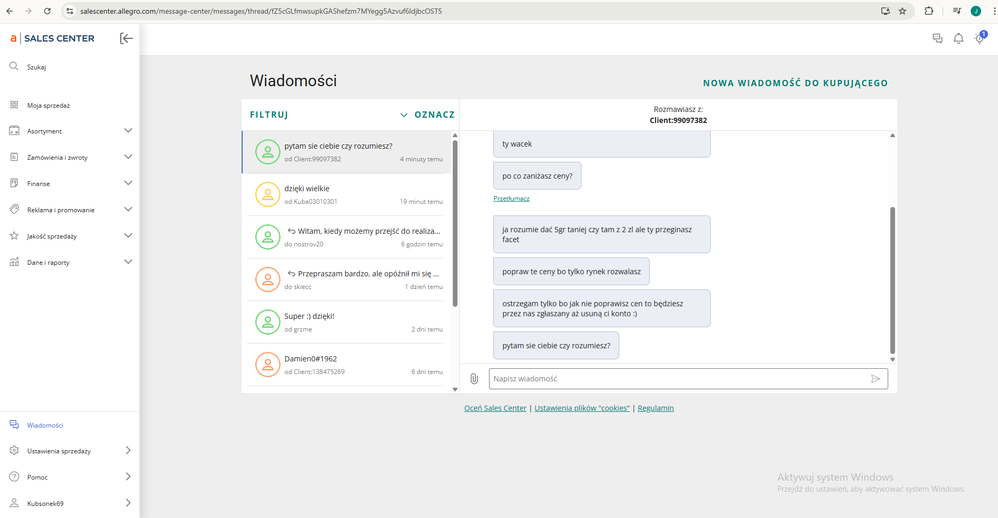998x518 pixels.
Task: Open the OZNACZ dropdown
Action: (427, 115)
